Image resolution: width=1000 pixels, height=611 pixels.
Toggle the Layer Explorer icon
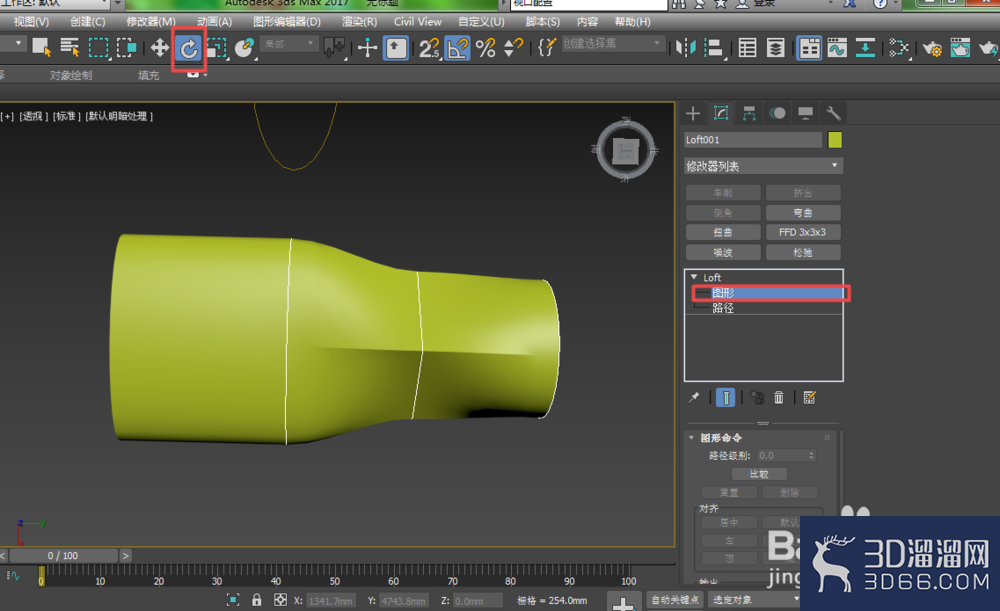click(x=776, y=48)
